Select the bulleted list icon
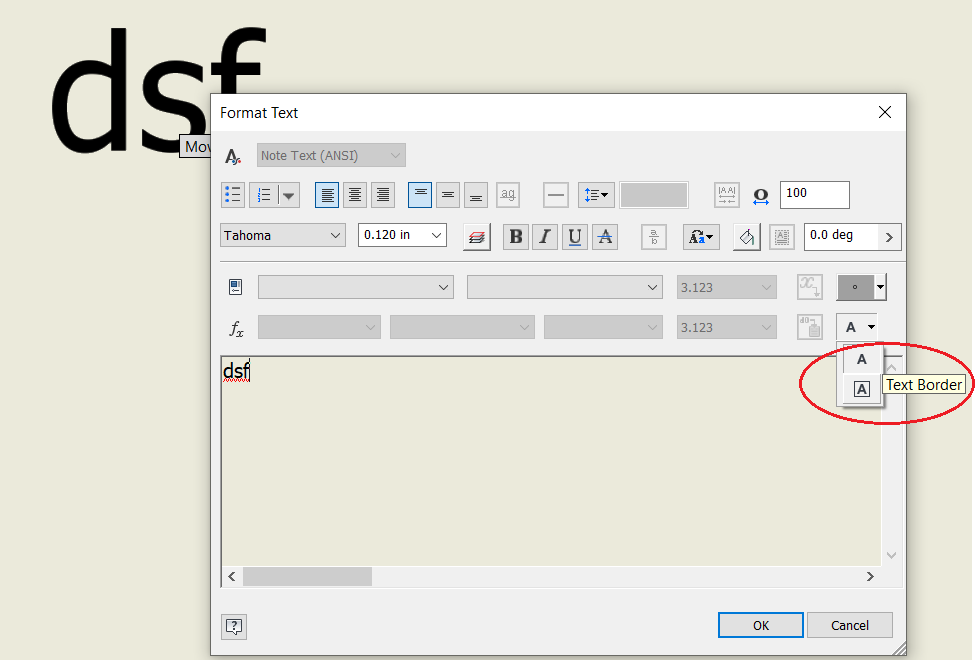This screenshot has height=662, width=975. point(233,194)
